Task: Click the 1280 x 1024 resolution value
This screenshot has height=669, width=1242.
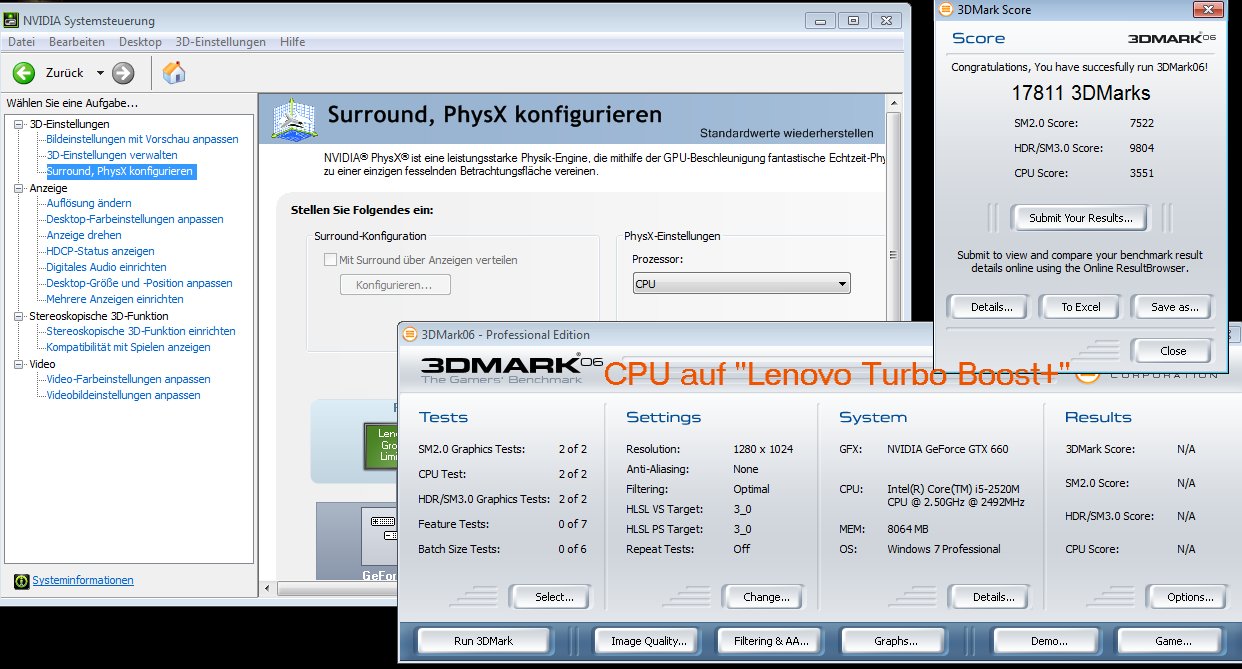Action: point(763,449)
